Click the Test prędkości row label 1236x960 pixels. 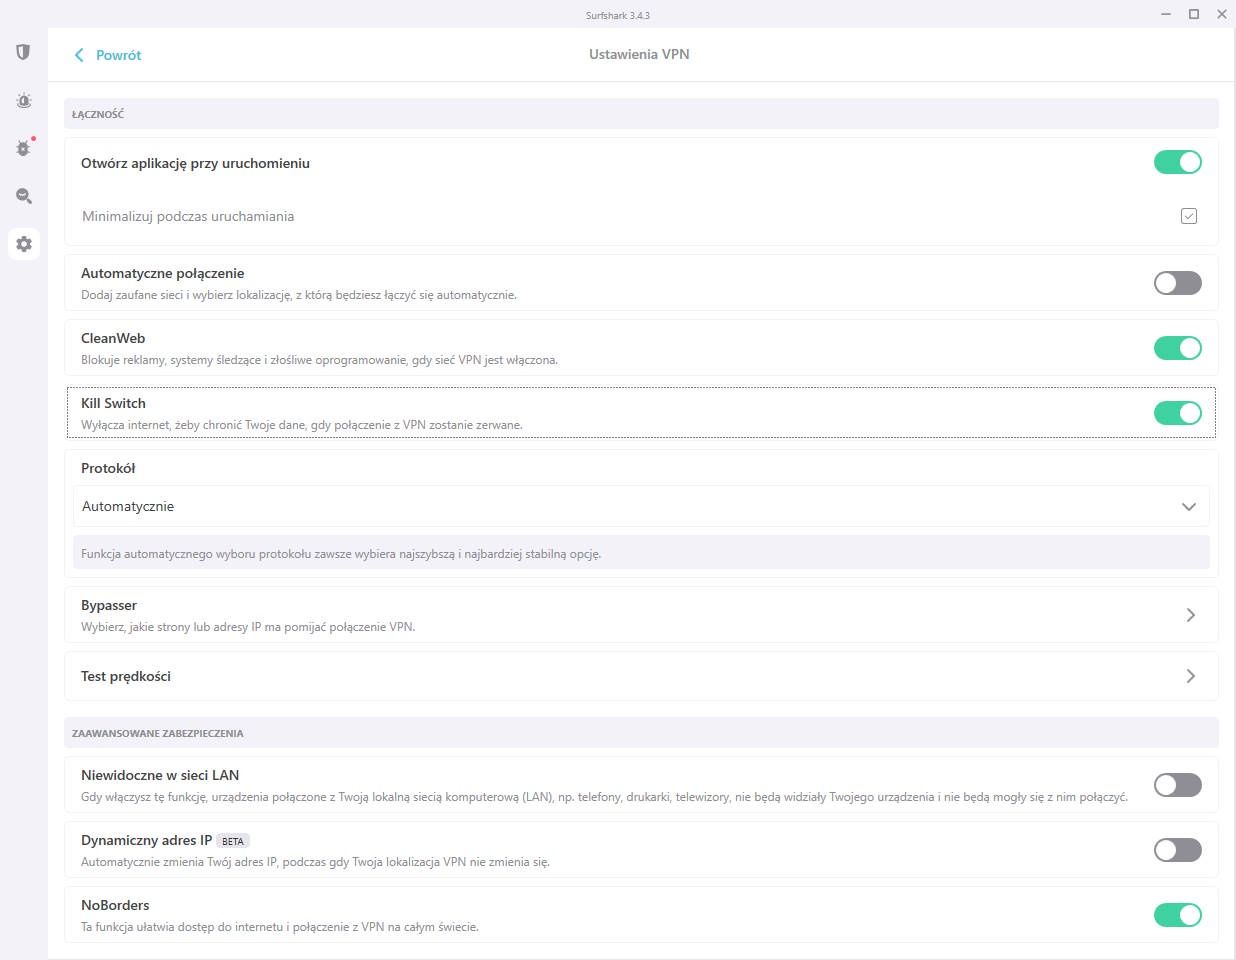click(x=126, y=676)
